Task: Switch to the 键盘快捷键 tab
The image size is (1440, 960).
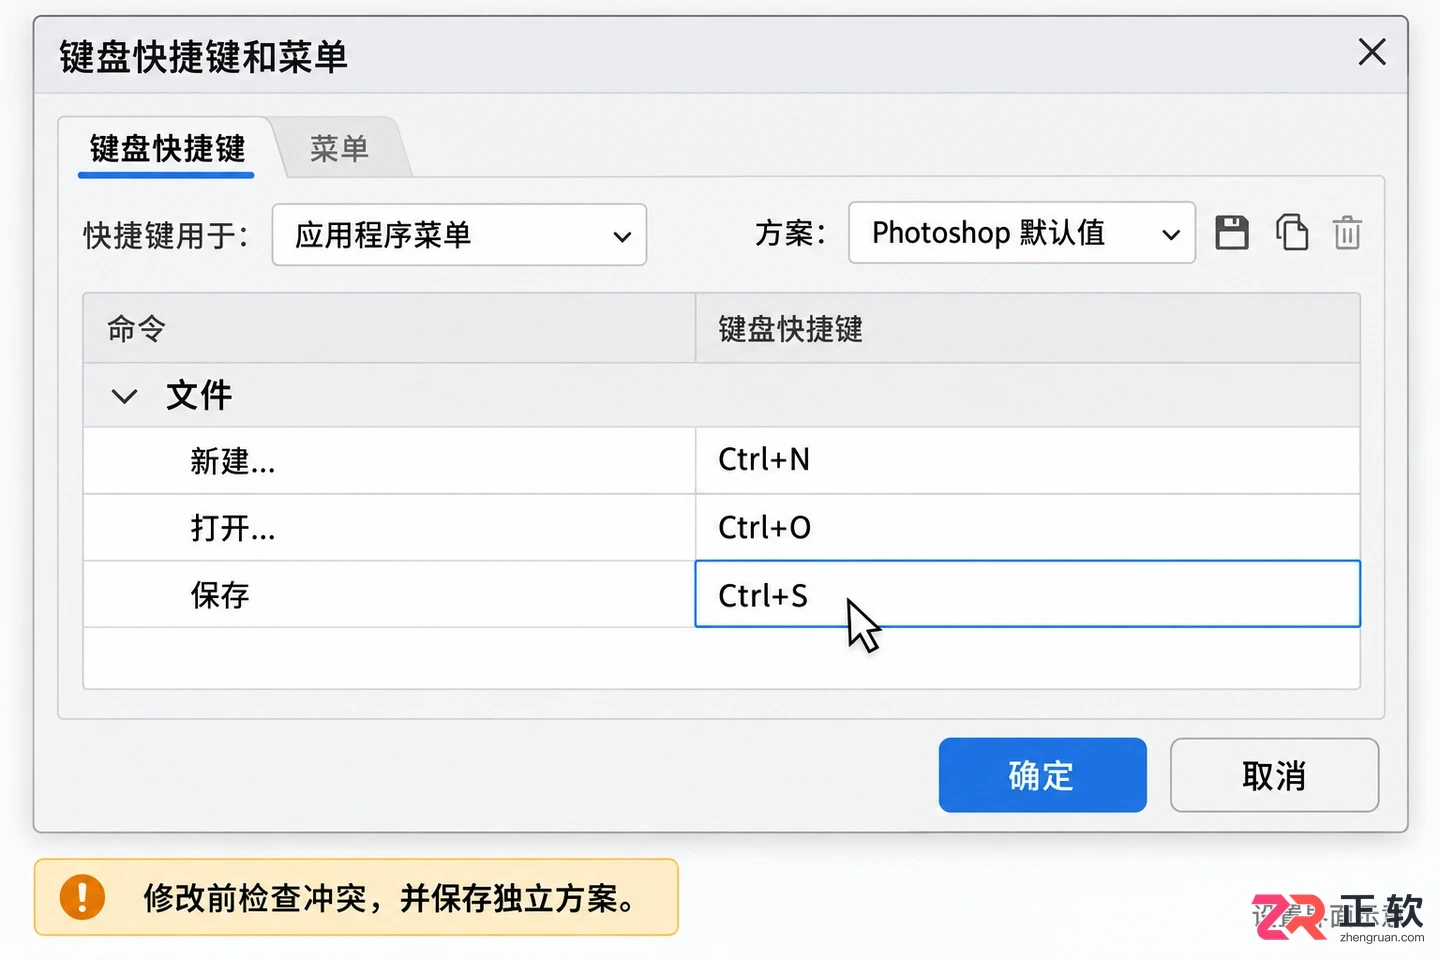Action: (x=167, y=148)
